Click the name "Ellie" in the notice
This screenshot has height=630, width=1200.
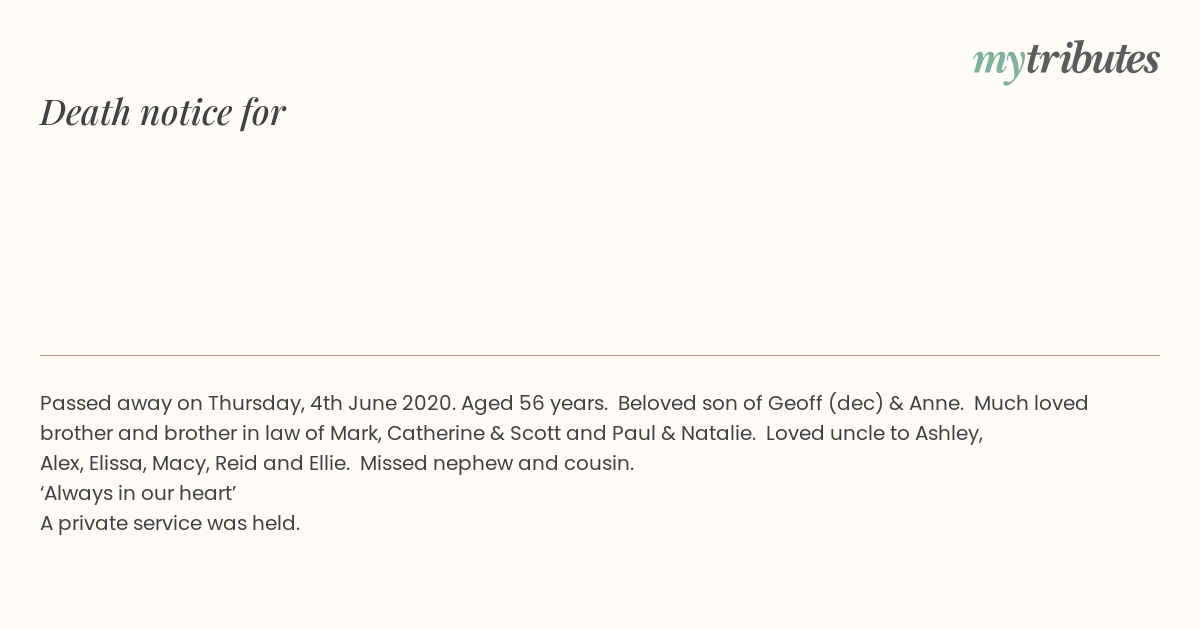(323, 463)
